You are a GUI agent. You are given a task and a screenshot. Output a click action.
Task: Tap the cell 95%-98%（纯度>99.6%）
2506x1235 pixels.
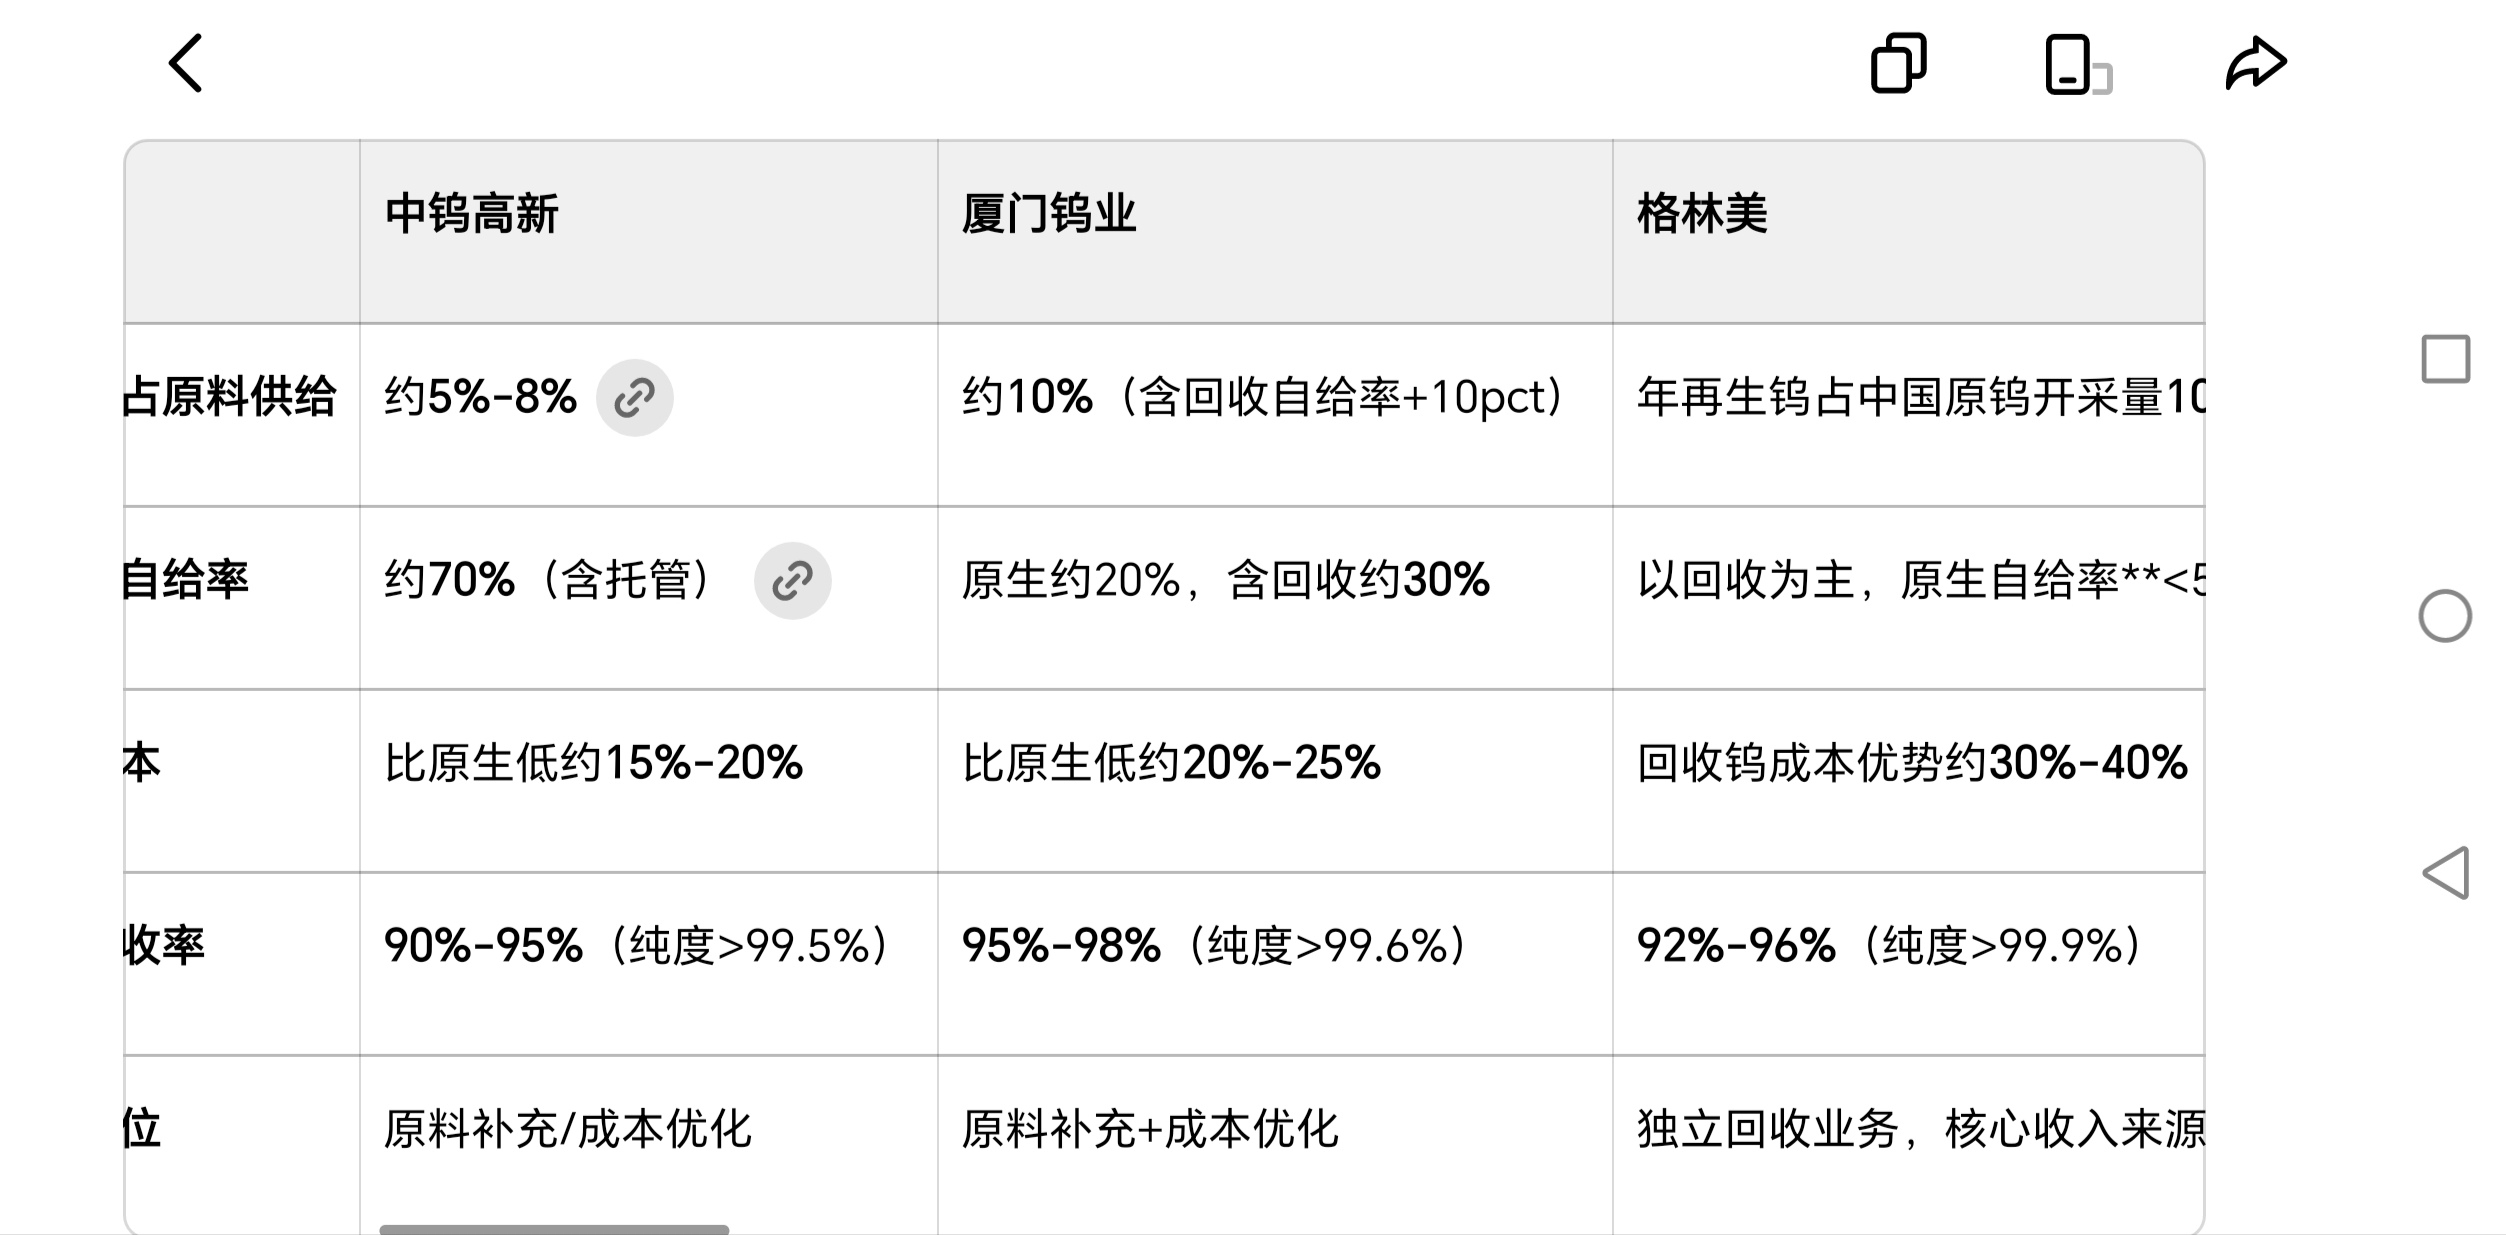[x=1214, y=946]
